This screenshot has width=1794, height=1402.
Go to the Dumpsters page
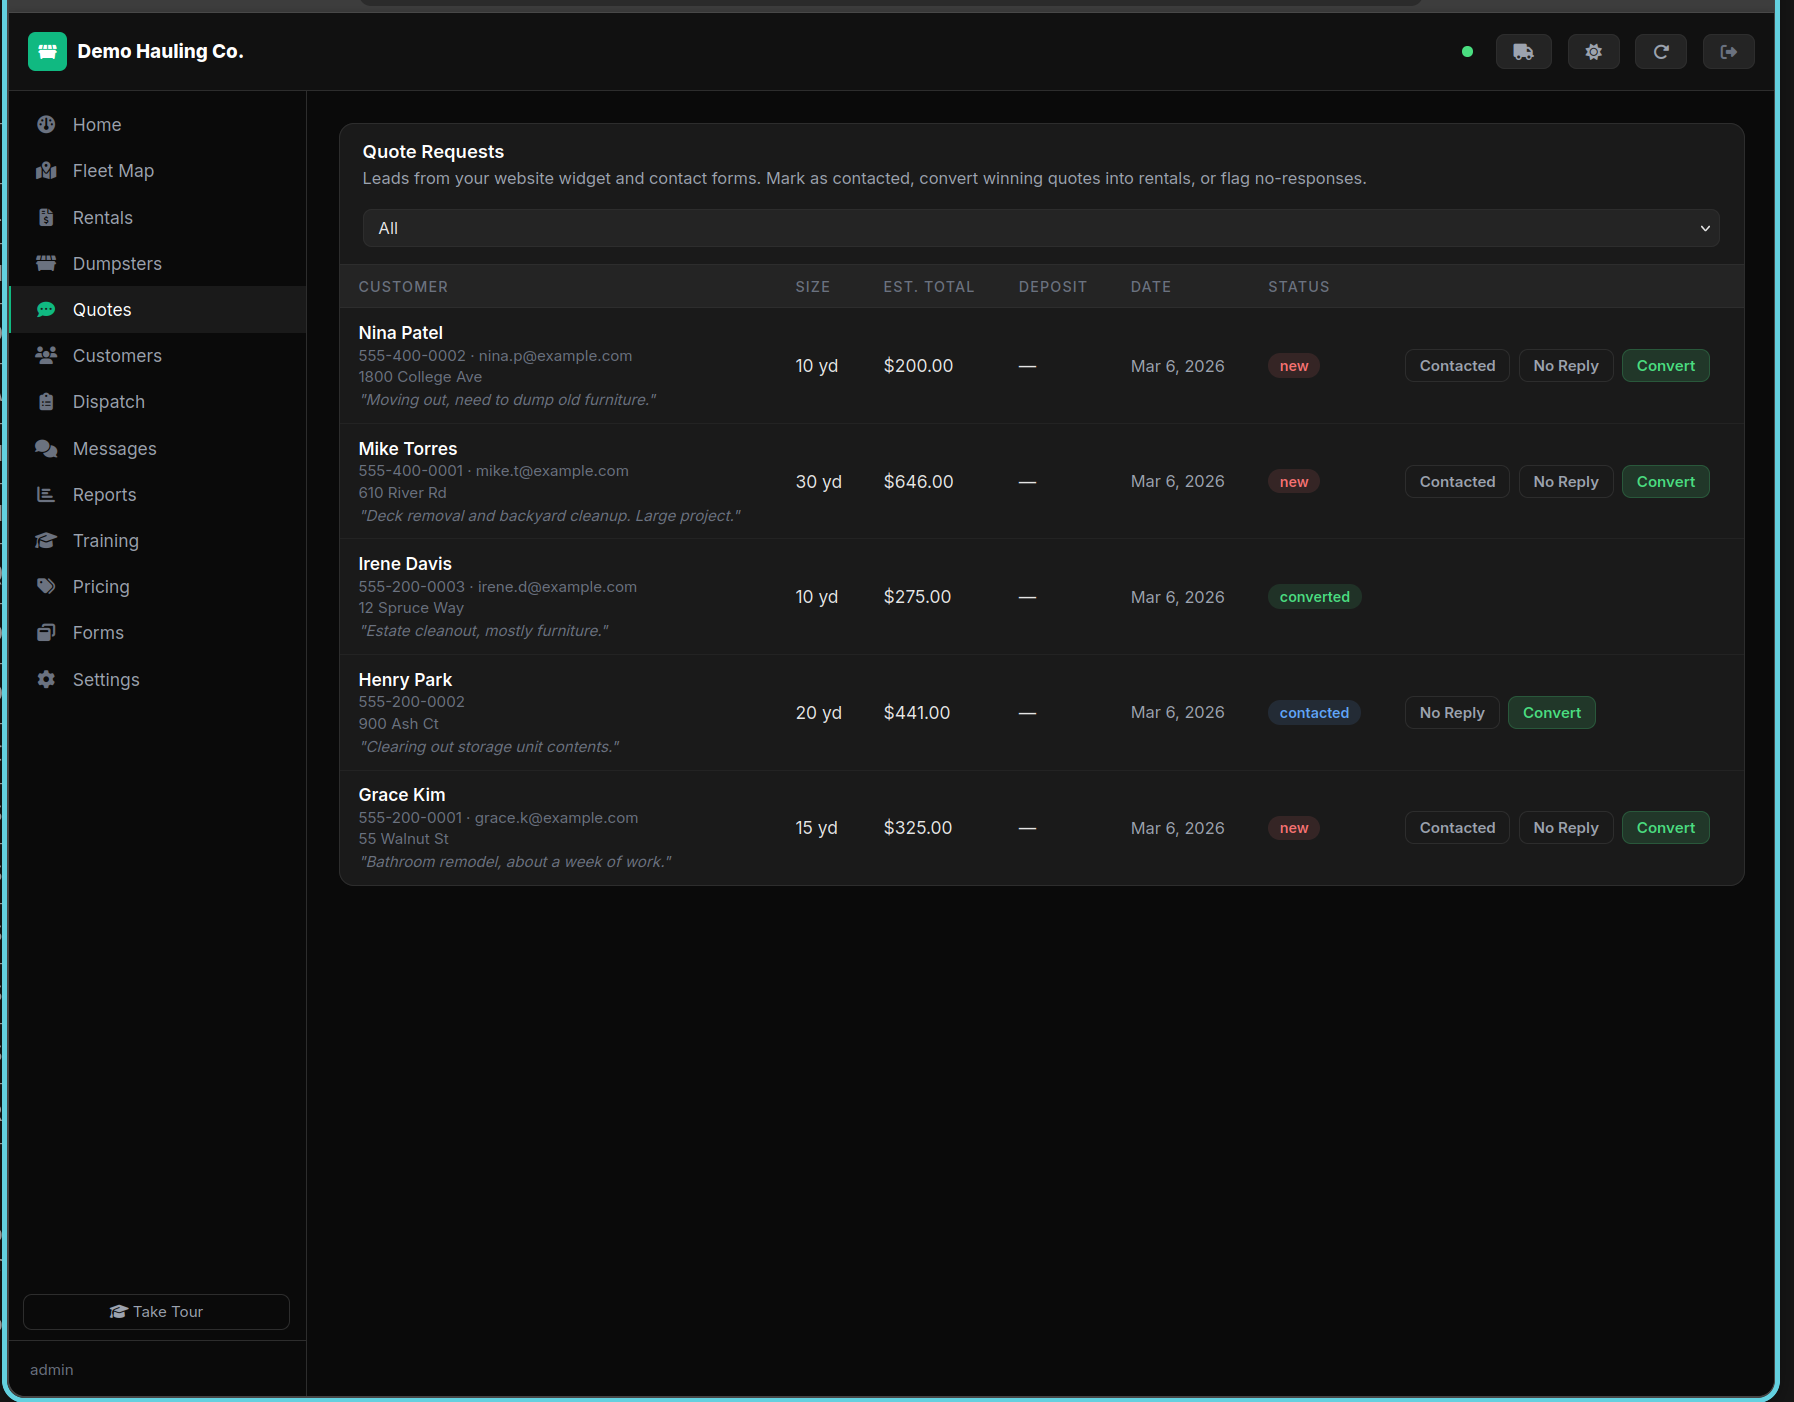pos(117,264)
